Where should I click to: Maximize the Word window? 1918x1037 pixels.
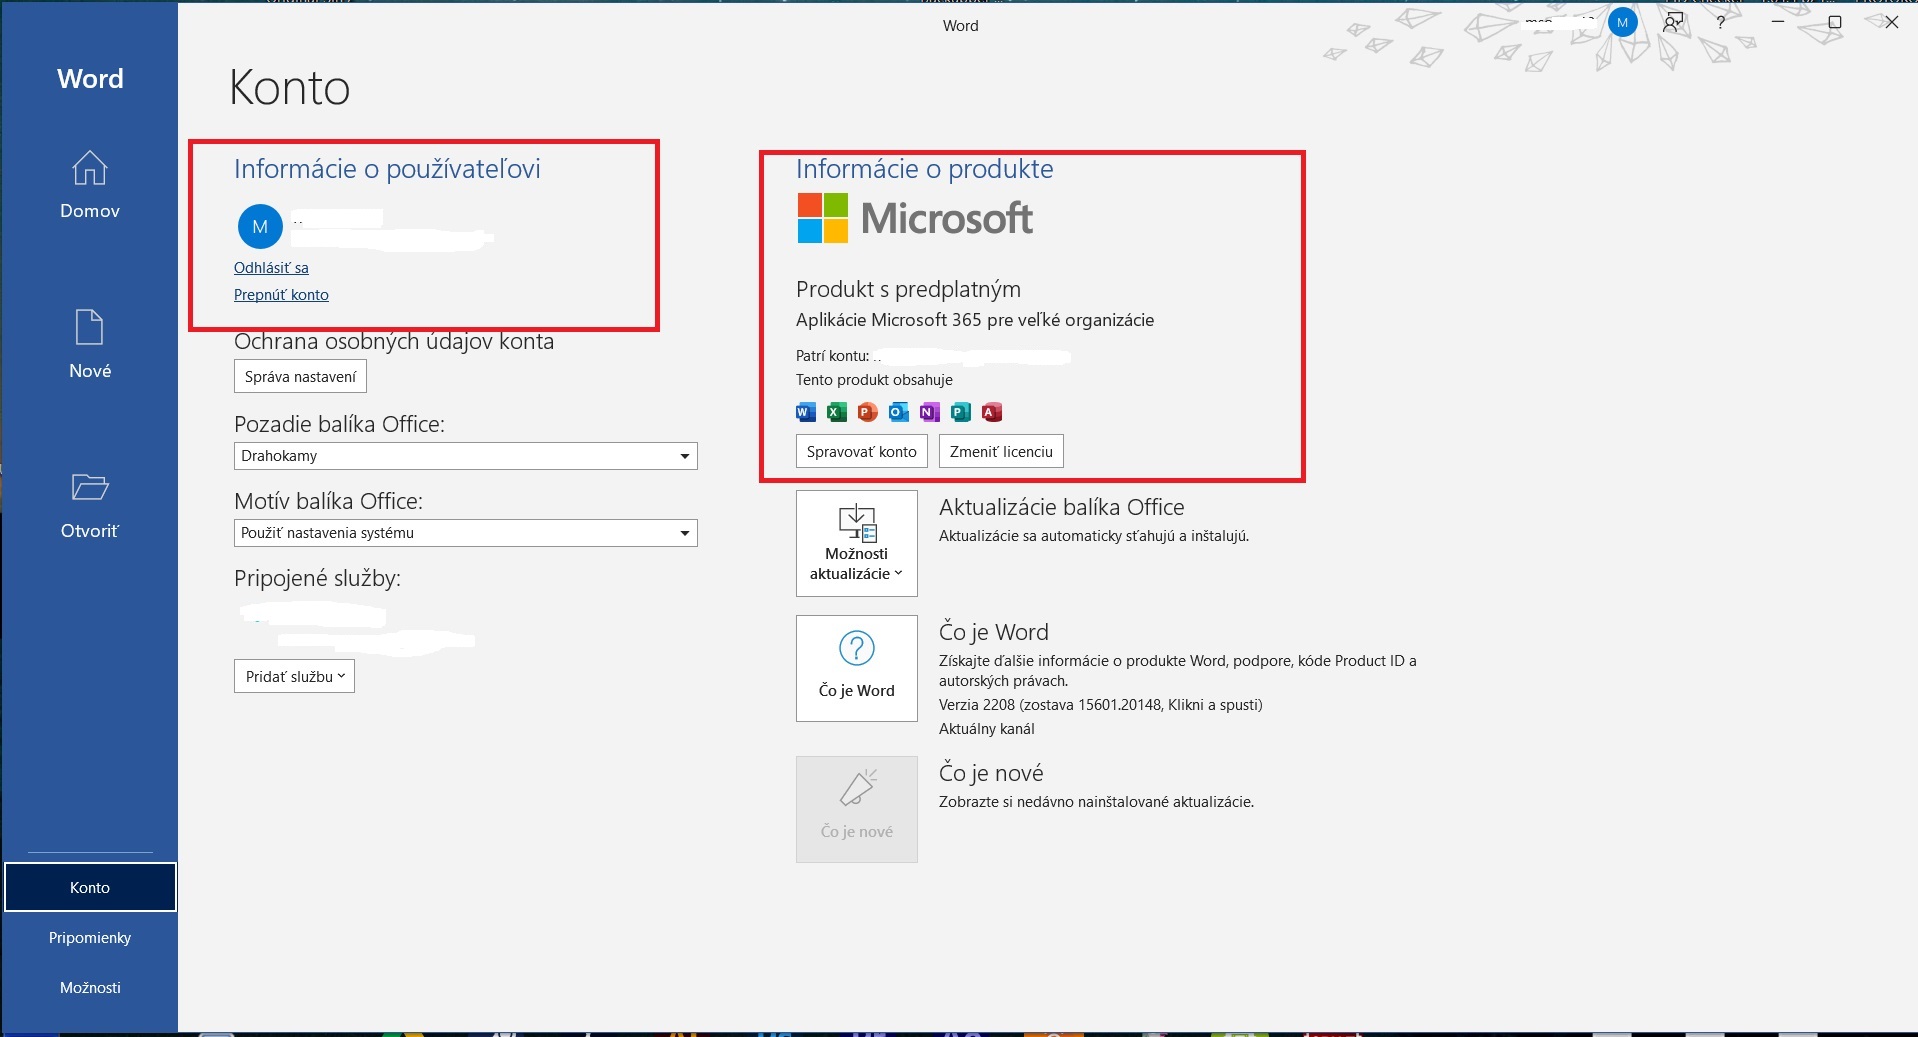(1834, 22)
